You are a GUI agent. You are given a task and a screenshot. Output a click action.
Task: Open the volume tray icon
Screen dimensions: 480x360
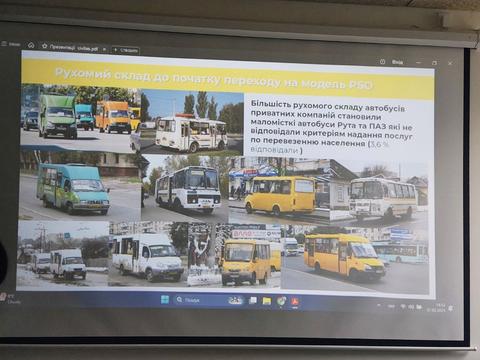[412, 307]
